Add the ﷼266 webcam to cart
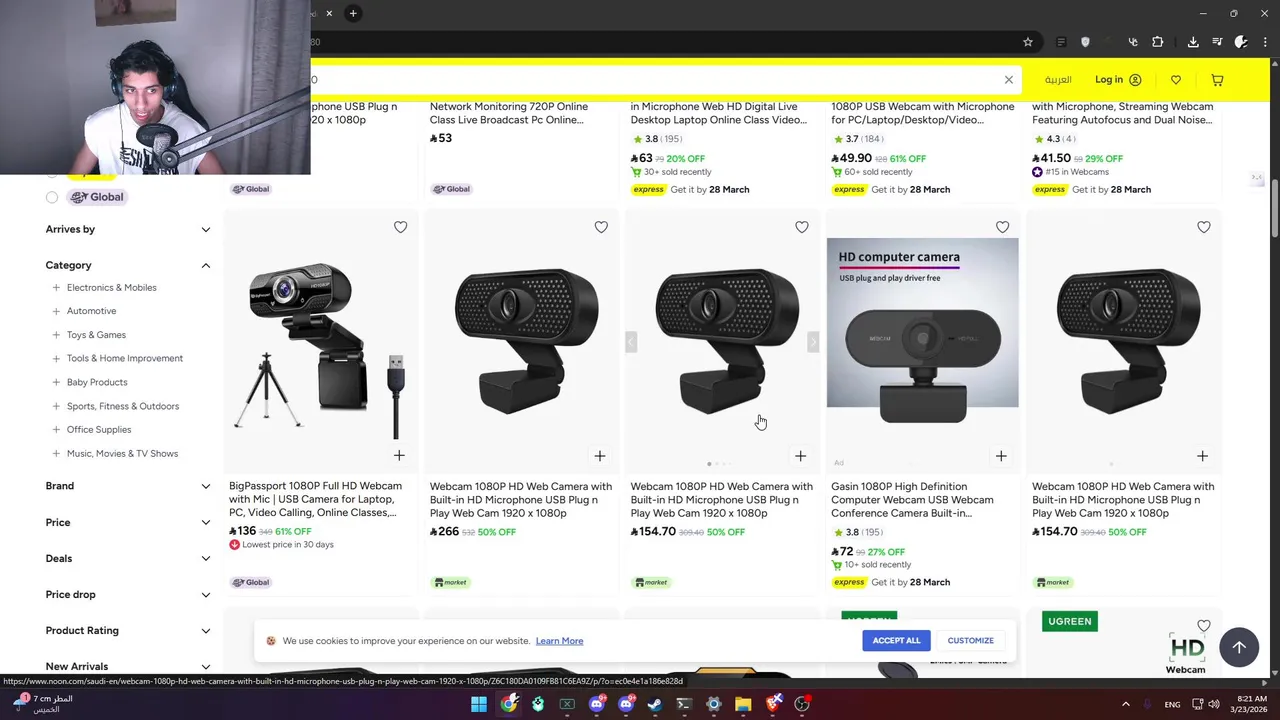This screenshot has height=720, width=1280. (600, 456)
